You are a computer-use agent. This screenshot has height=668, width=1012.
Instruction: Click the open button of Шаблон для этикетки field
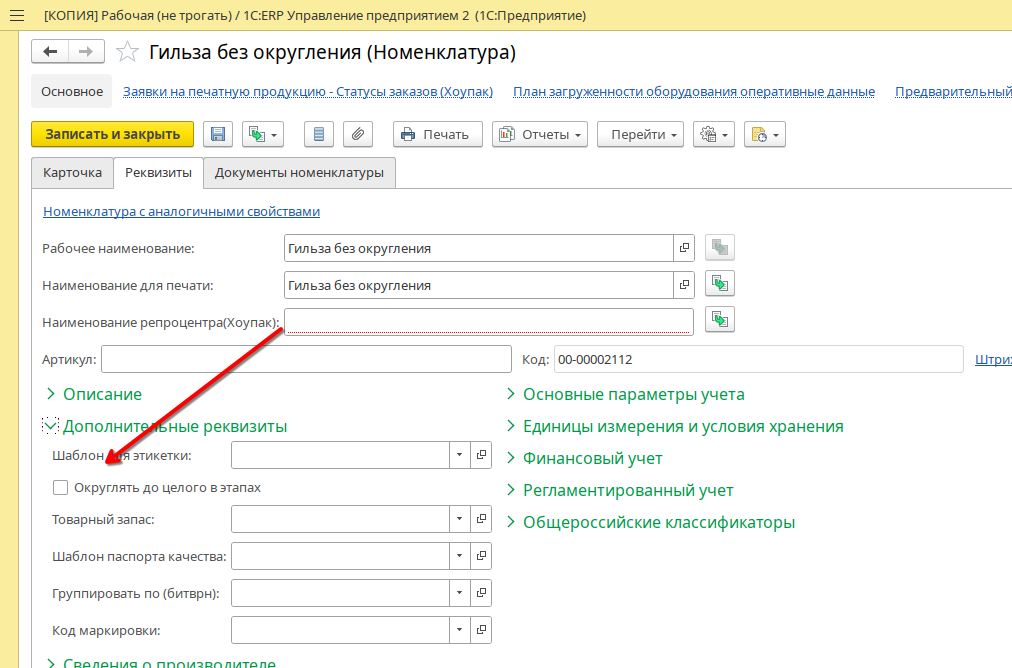click(x=481, y=455)
